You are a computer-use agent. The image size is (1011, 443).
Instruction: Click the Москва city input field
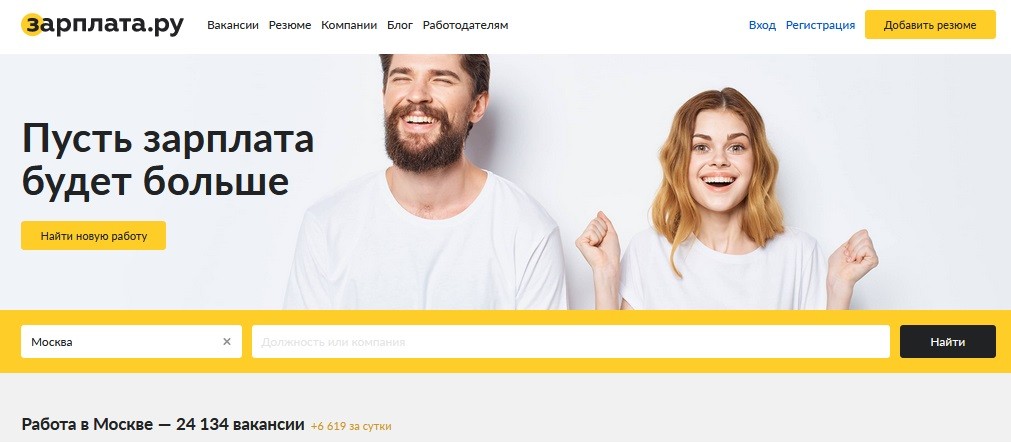coord(123,342)
